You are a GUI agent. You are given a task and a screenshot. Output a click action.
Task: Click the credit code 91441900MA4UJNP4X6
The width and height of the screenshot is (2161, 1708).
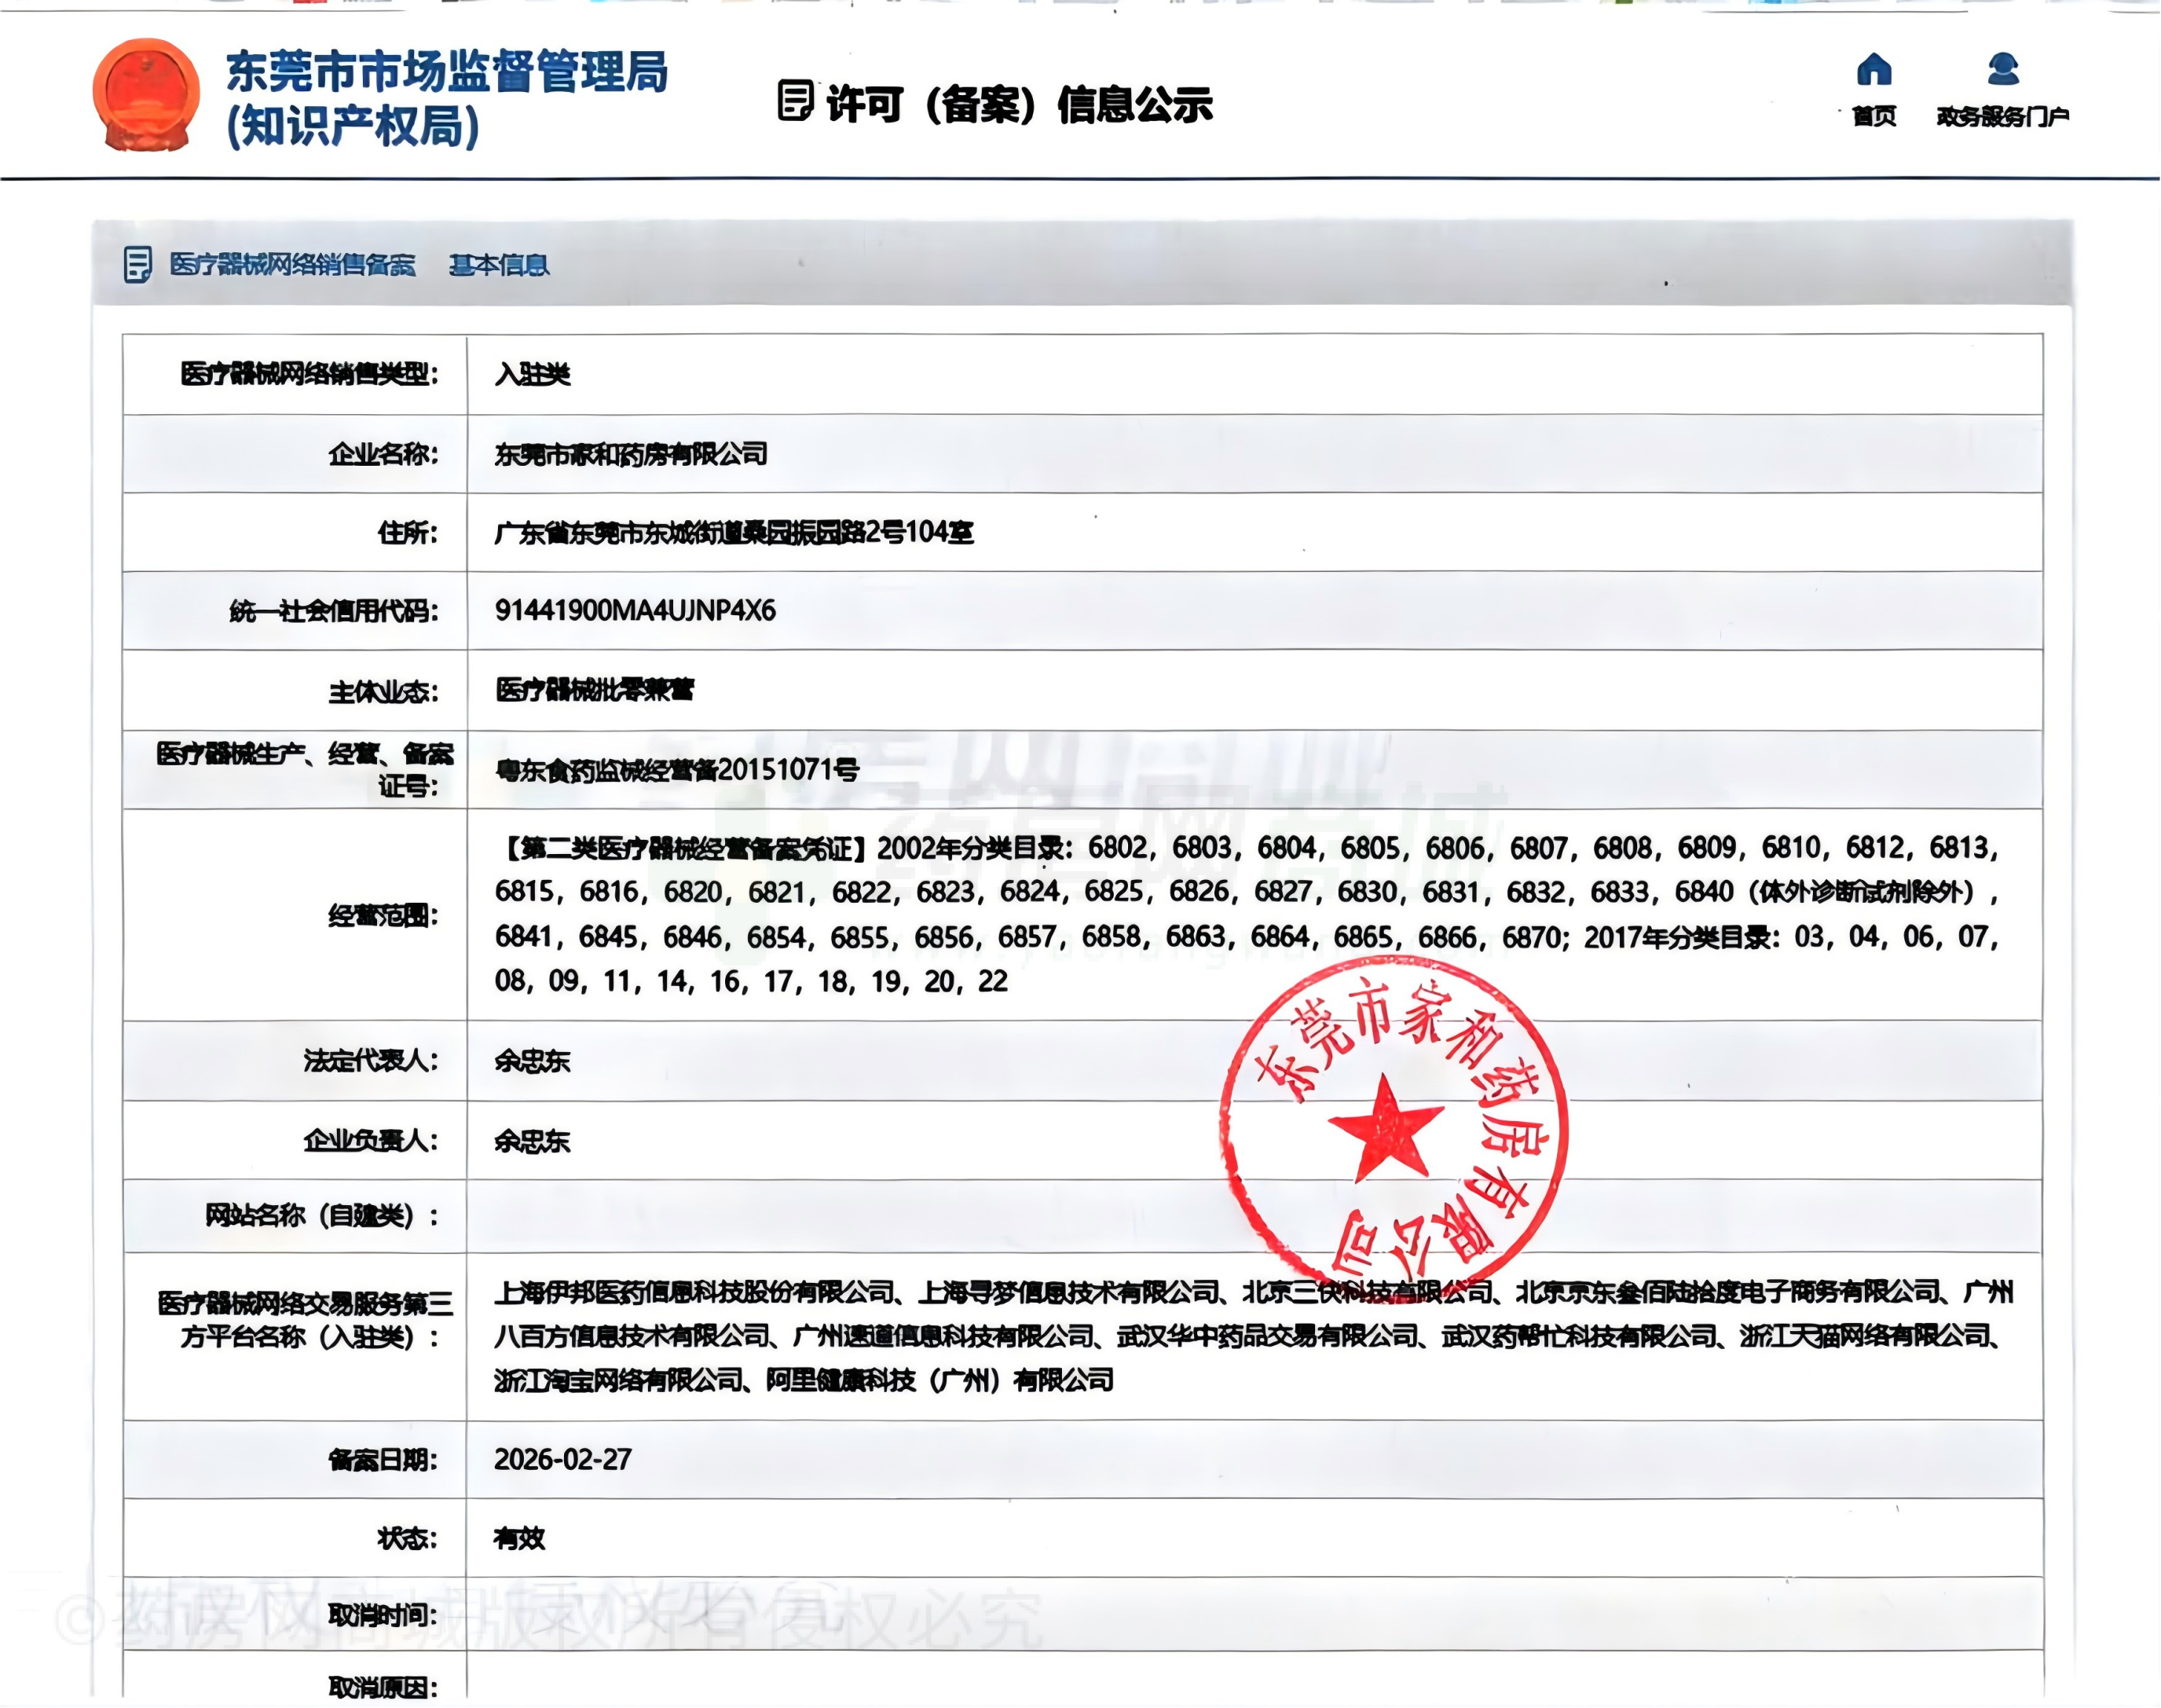[x=635, y=611]
